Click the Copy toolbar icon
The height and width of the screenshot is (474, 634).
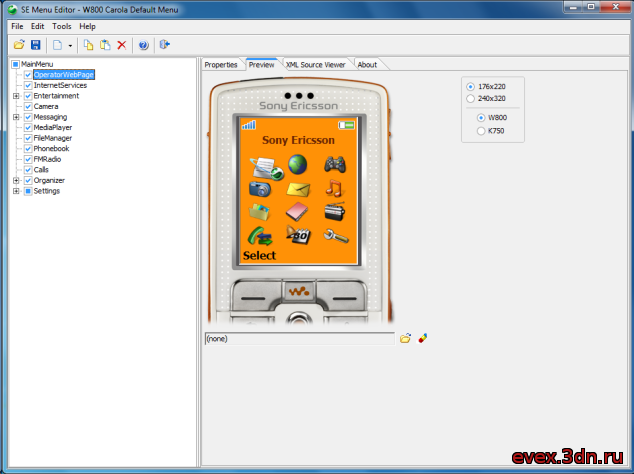coord(88,45)
